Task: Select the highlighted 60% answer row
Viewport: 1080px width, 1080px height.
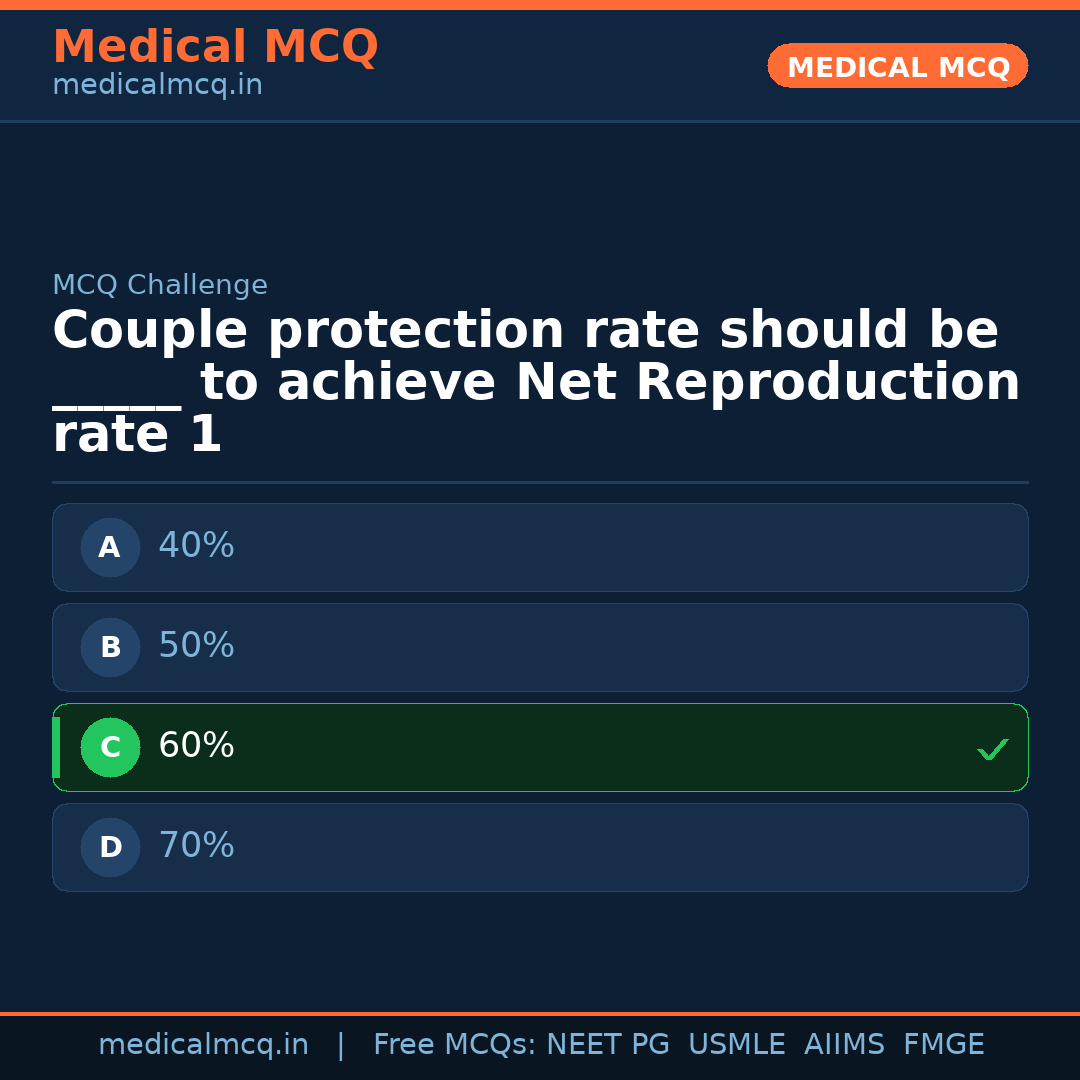Action: coord(540,747)
